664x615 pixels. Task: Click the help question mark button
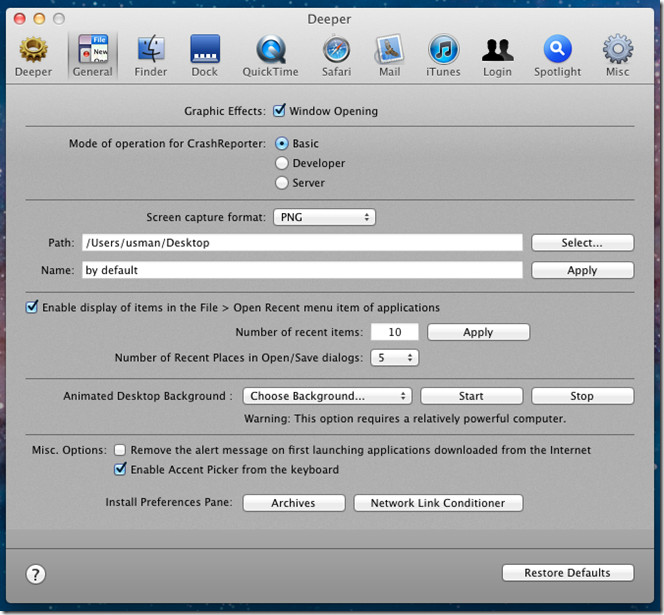[x=36, y=574]
